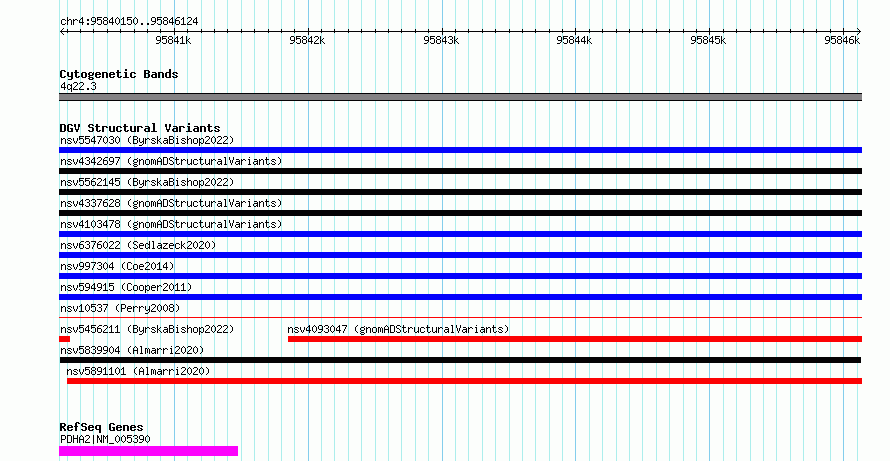Click the nsv5456211 (ByrskaBishop2022) label
This screenshot has width=890, height=461.
147,329
